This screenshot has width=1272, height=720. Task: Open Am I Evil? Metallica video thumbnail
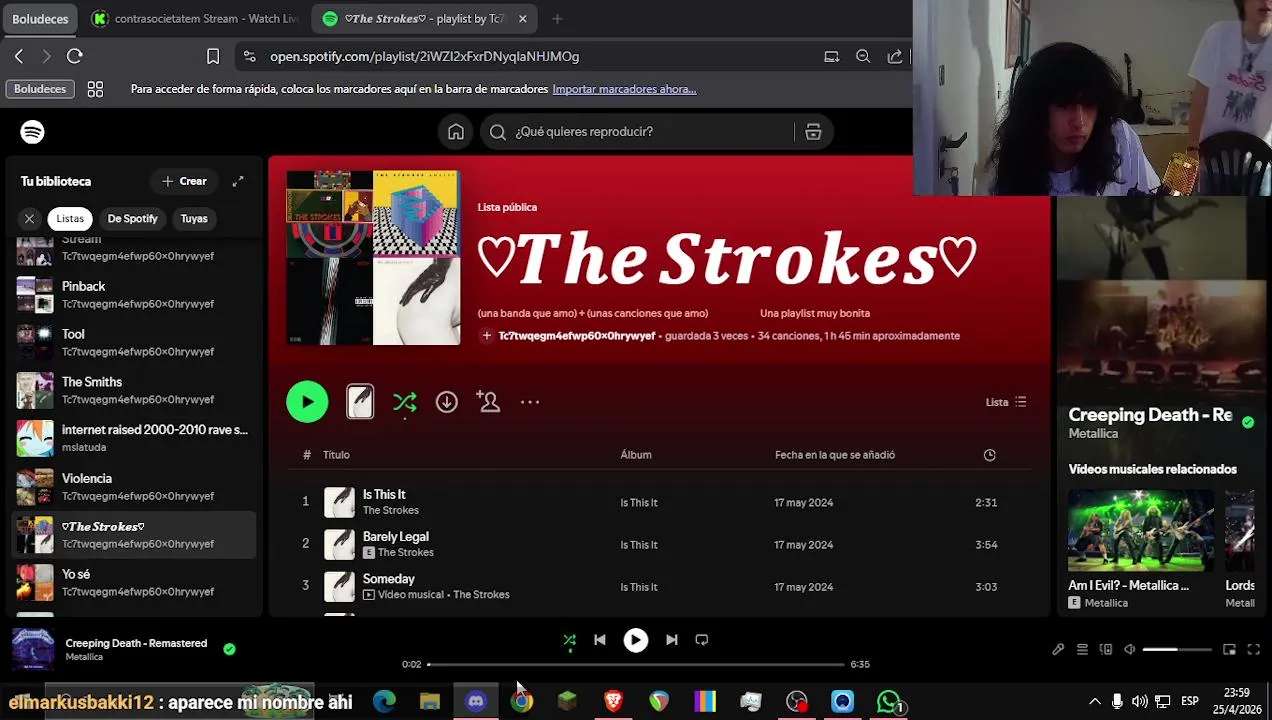[1141, 530]
